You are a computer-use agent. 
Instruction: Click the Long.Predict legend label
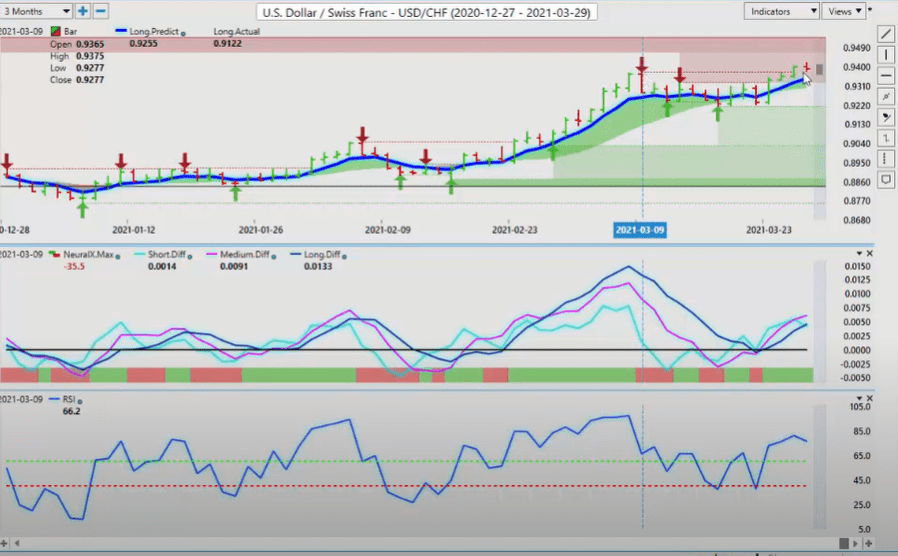[x=154, y=31]
